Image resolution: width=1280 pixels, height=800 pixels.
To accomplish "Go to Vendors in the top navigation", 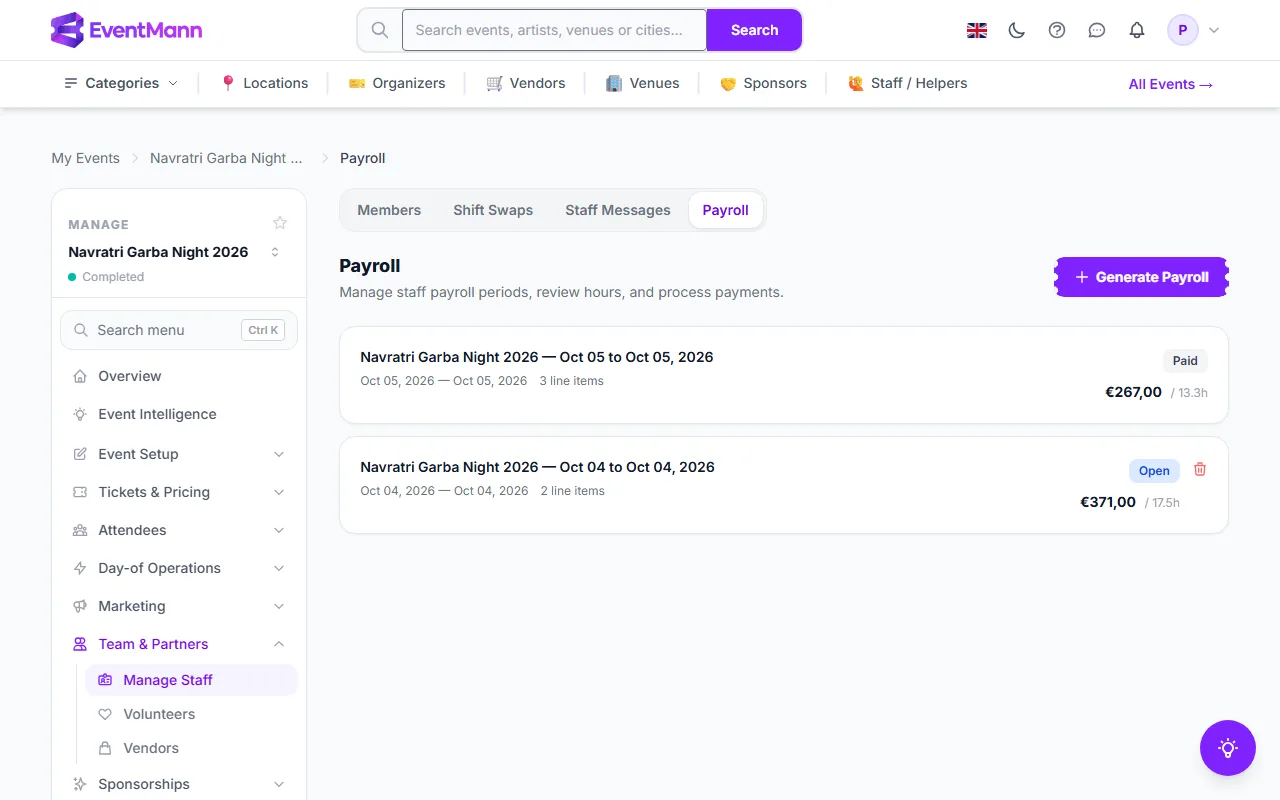I will coord(526,83).
